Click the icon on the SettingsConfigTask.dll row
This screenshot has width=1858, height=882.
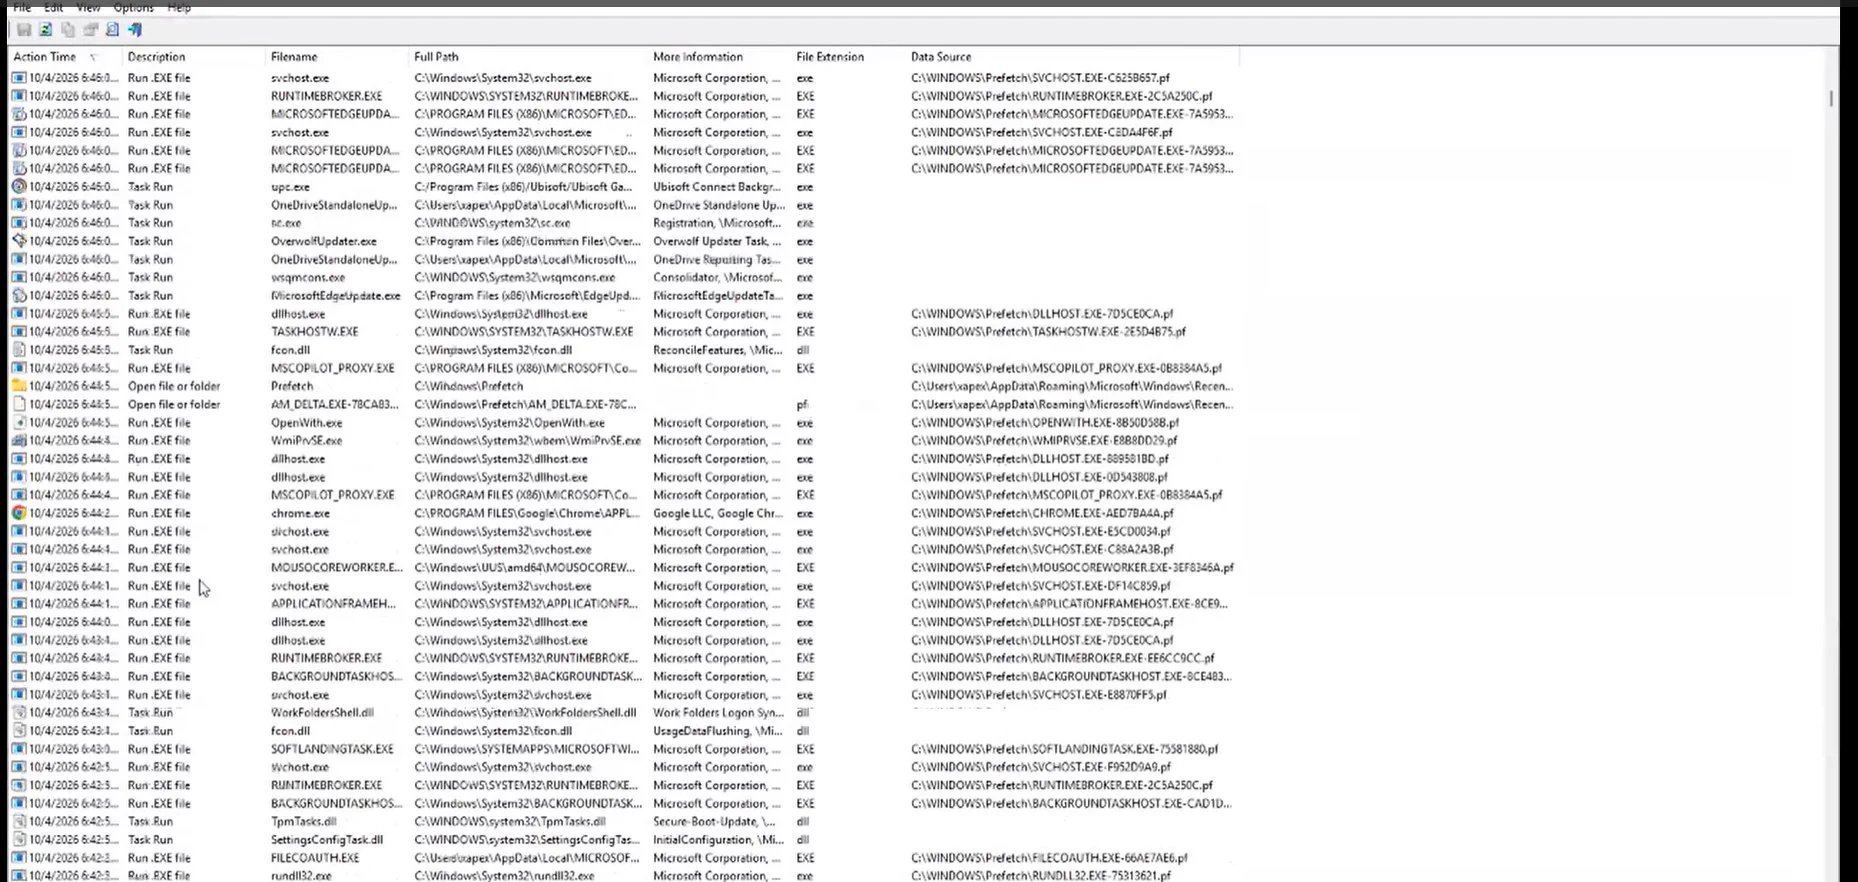coord(19,839)
